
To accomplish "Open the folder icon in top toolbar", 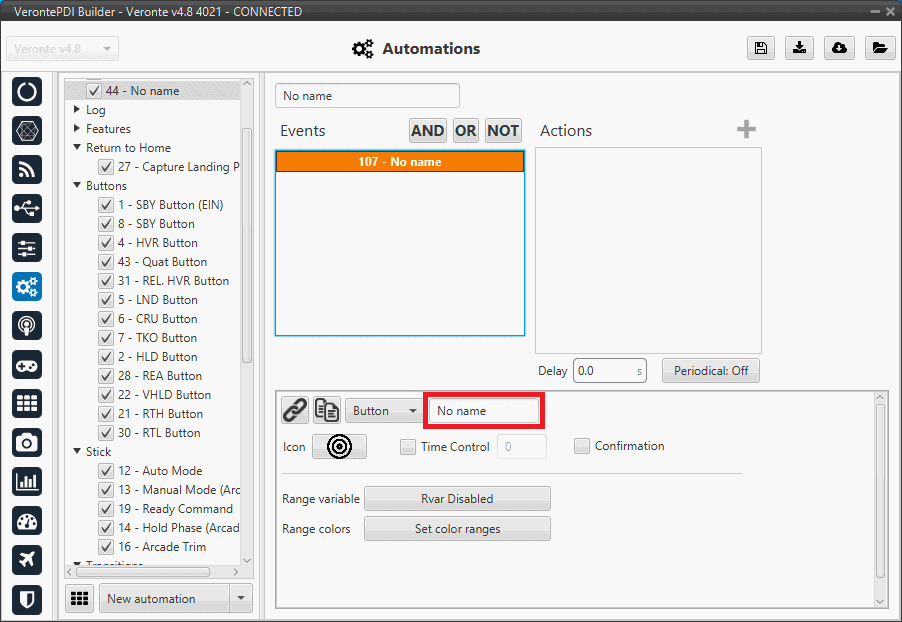I will (878, 48).
